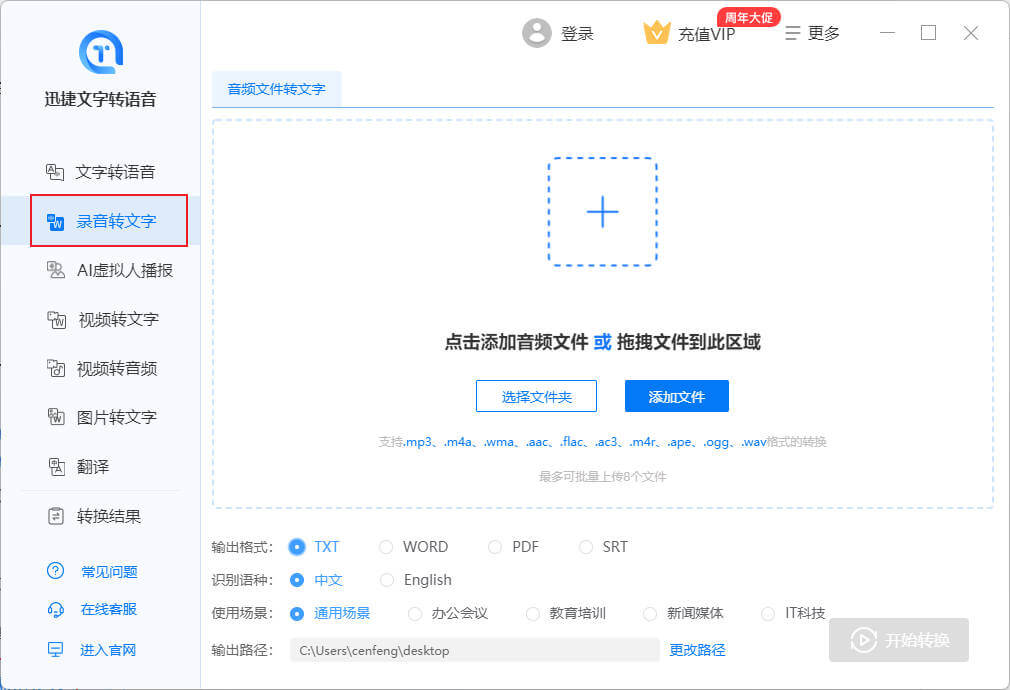This screenshot has height=690, width=1010.
Task: Set recognition language to English
Action: click(387, 580)
